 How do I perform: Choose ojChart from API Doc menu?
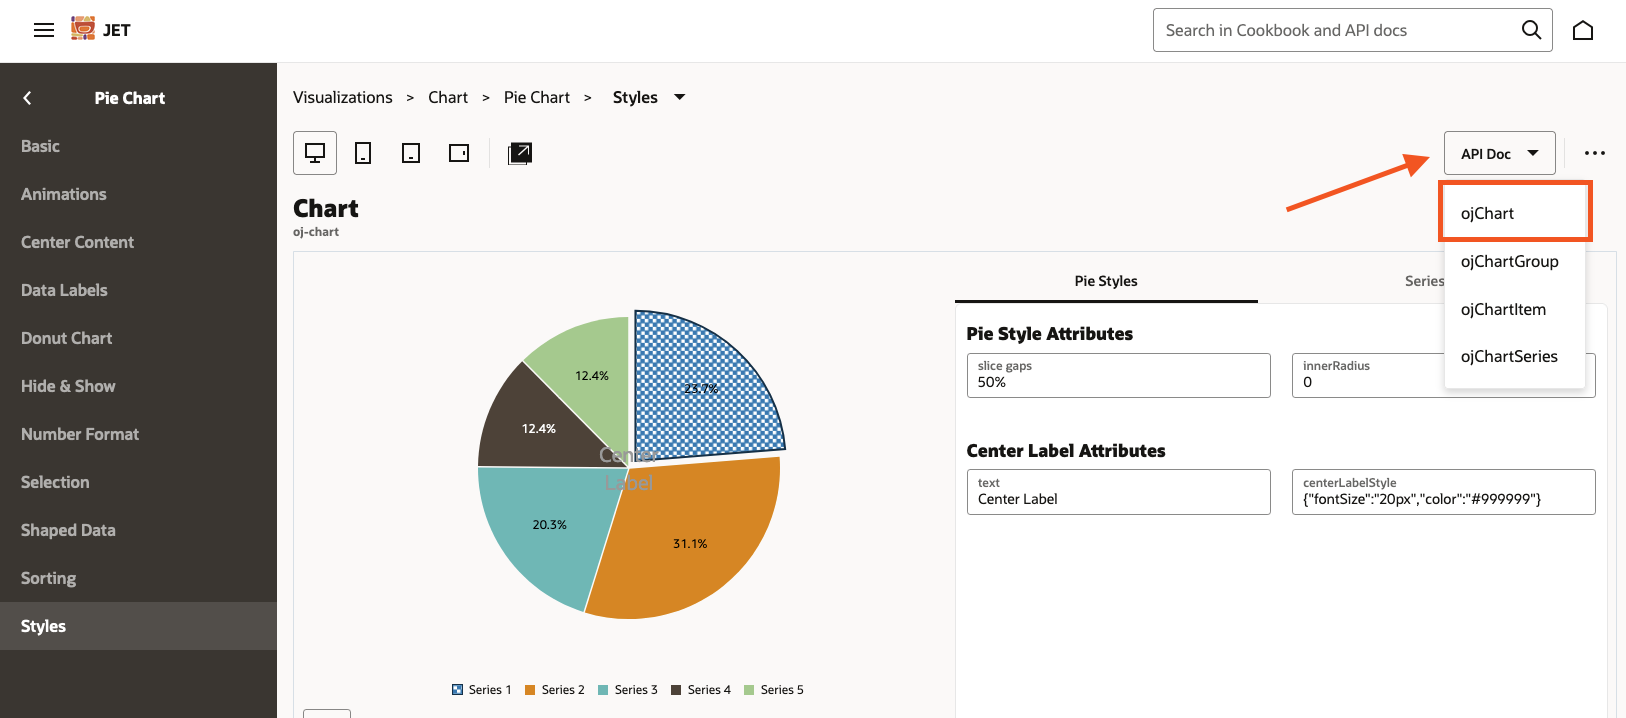coord(1487,213)
